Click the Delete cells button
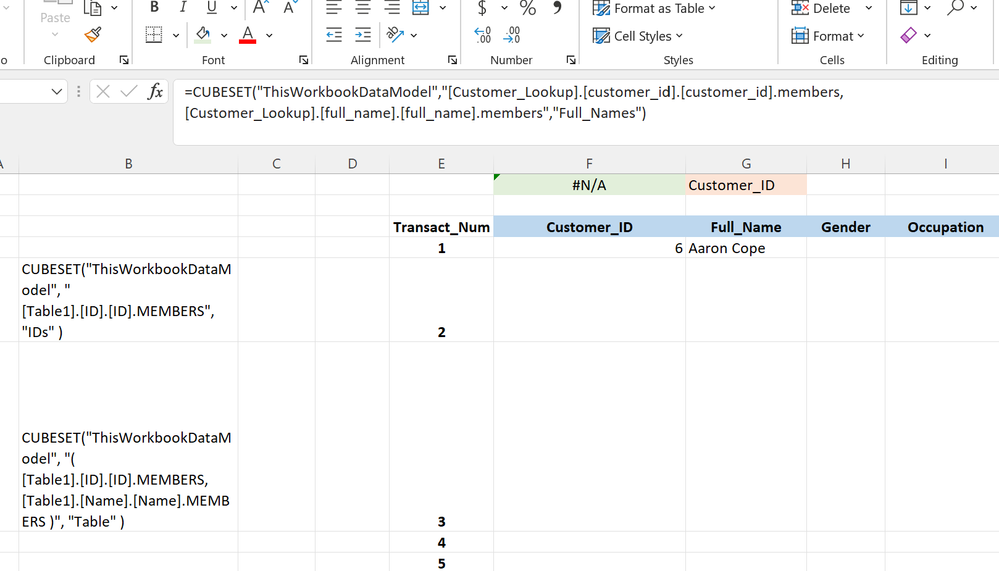Image resolution: width=999 pixels, height=571 pixels. pyautogui.click(x=821, y=8)
